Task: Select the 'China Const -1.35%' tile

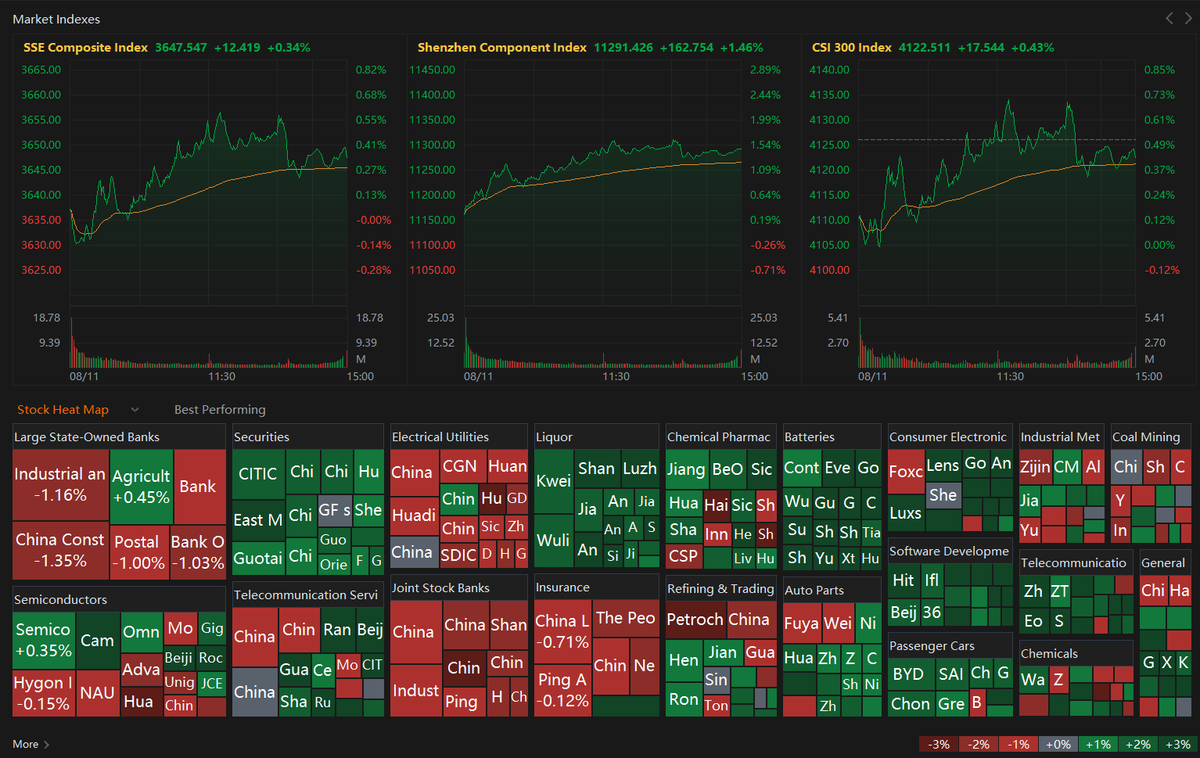Action: coord(60,550)
